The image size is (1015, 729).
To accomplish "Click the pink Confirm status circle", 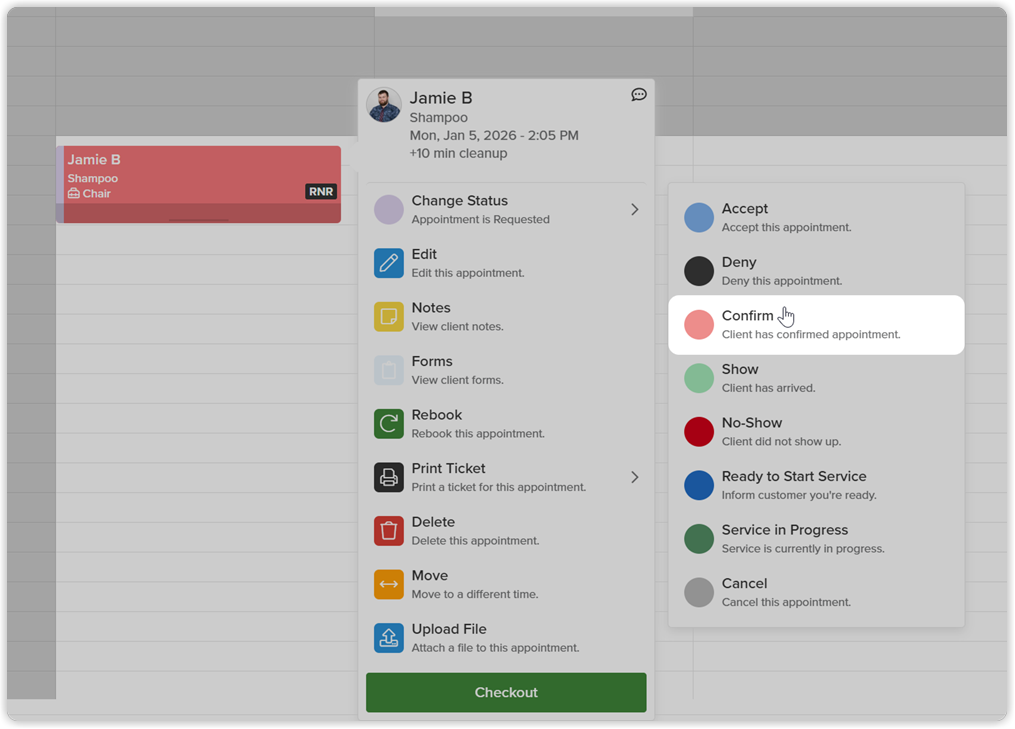I will [698, 325].
